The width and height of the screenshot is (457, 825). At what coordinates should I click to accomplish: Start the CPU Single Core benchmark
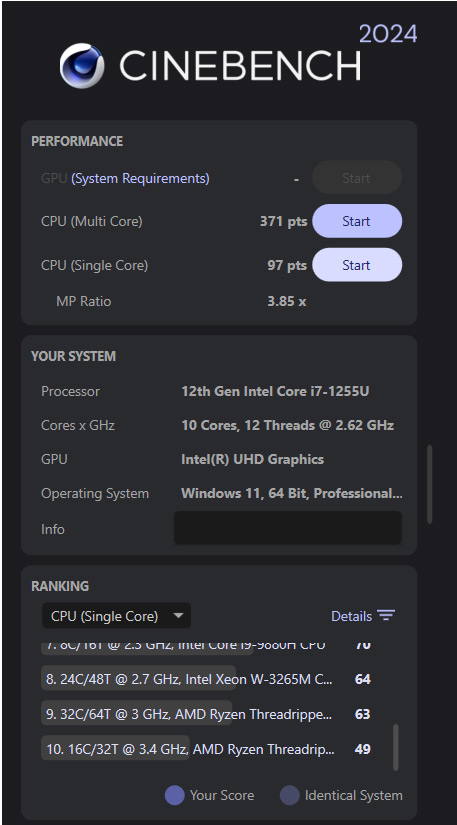pos(357,265)
